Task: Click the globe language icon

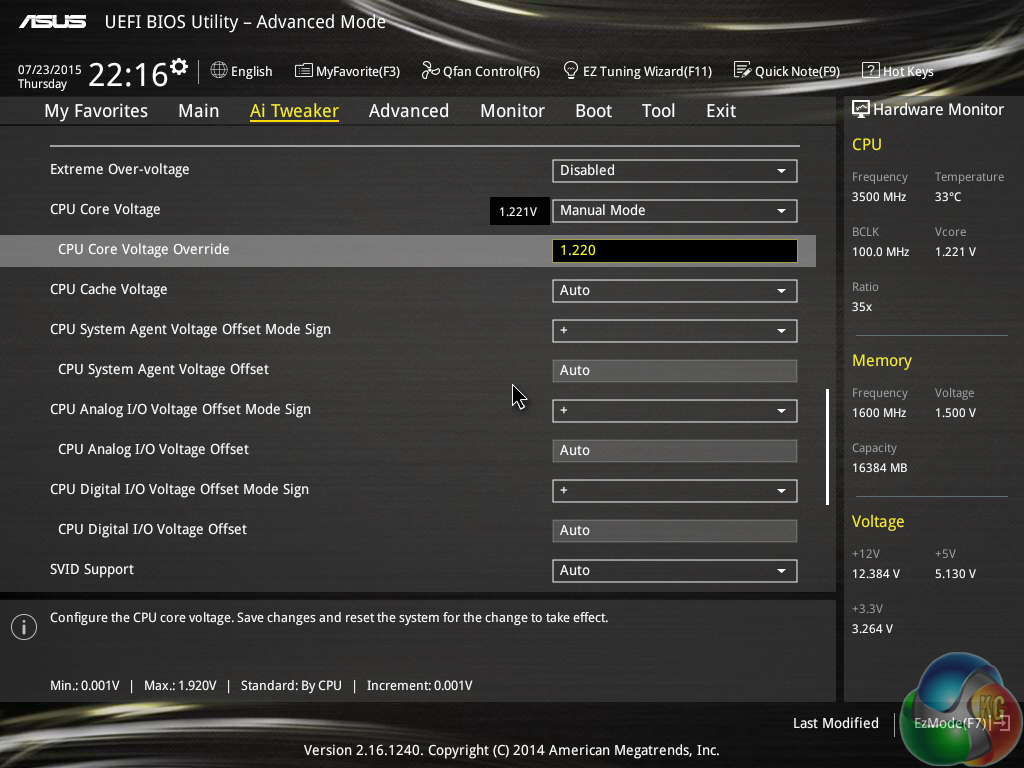Action: coord(219,71)
